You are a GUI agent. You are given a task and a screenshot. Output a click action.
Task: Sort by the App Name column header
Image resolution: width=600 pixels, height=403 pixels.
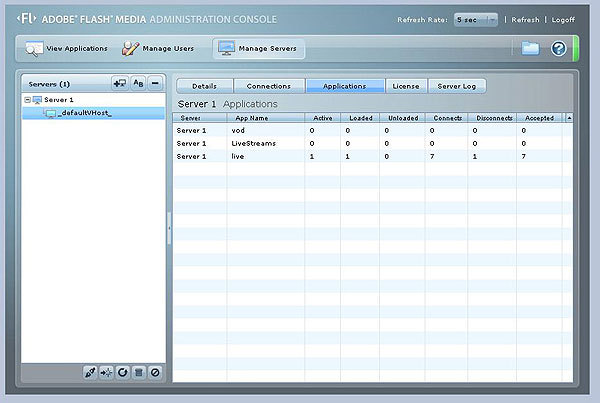tap(266, 118)
